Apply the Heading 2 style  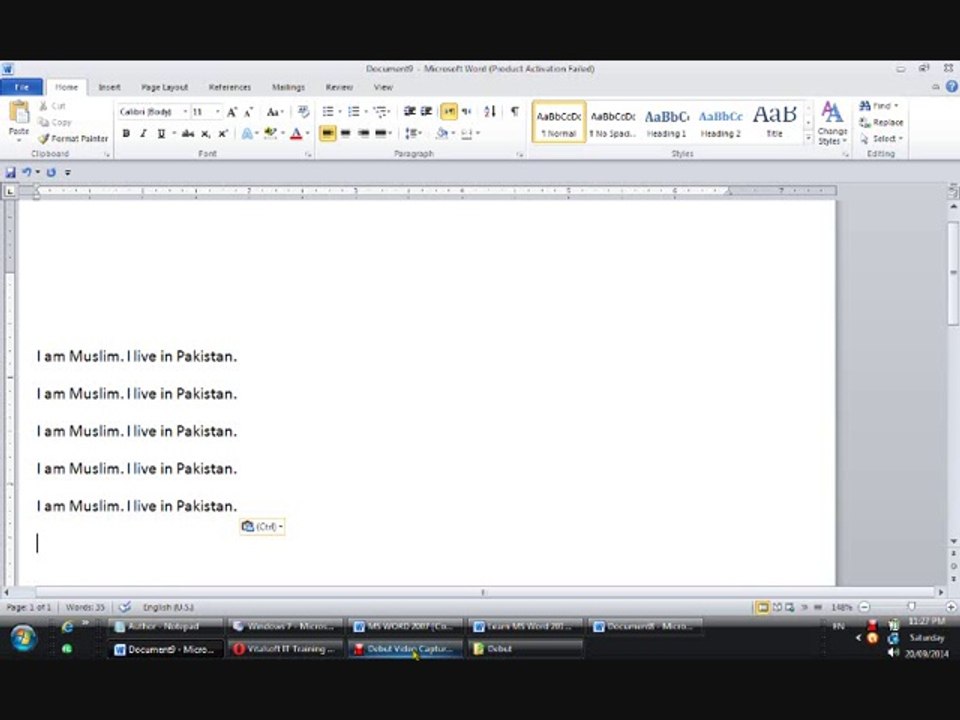(721, 122)
